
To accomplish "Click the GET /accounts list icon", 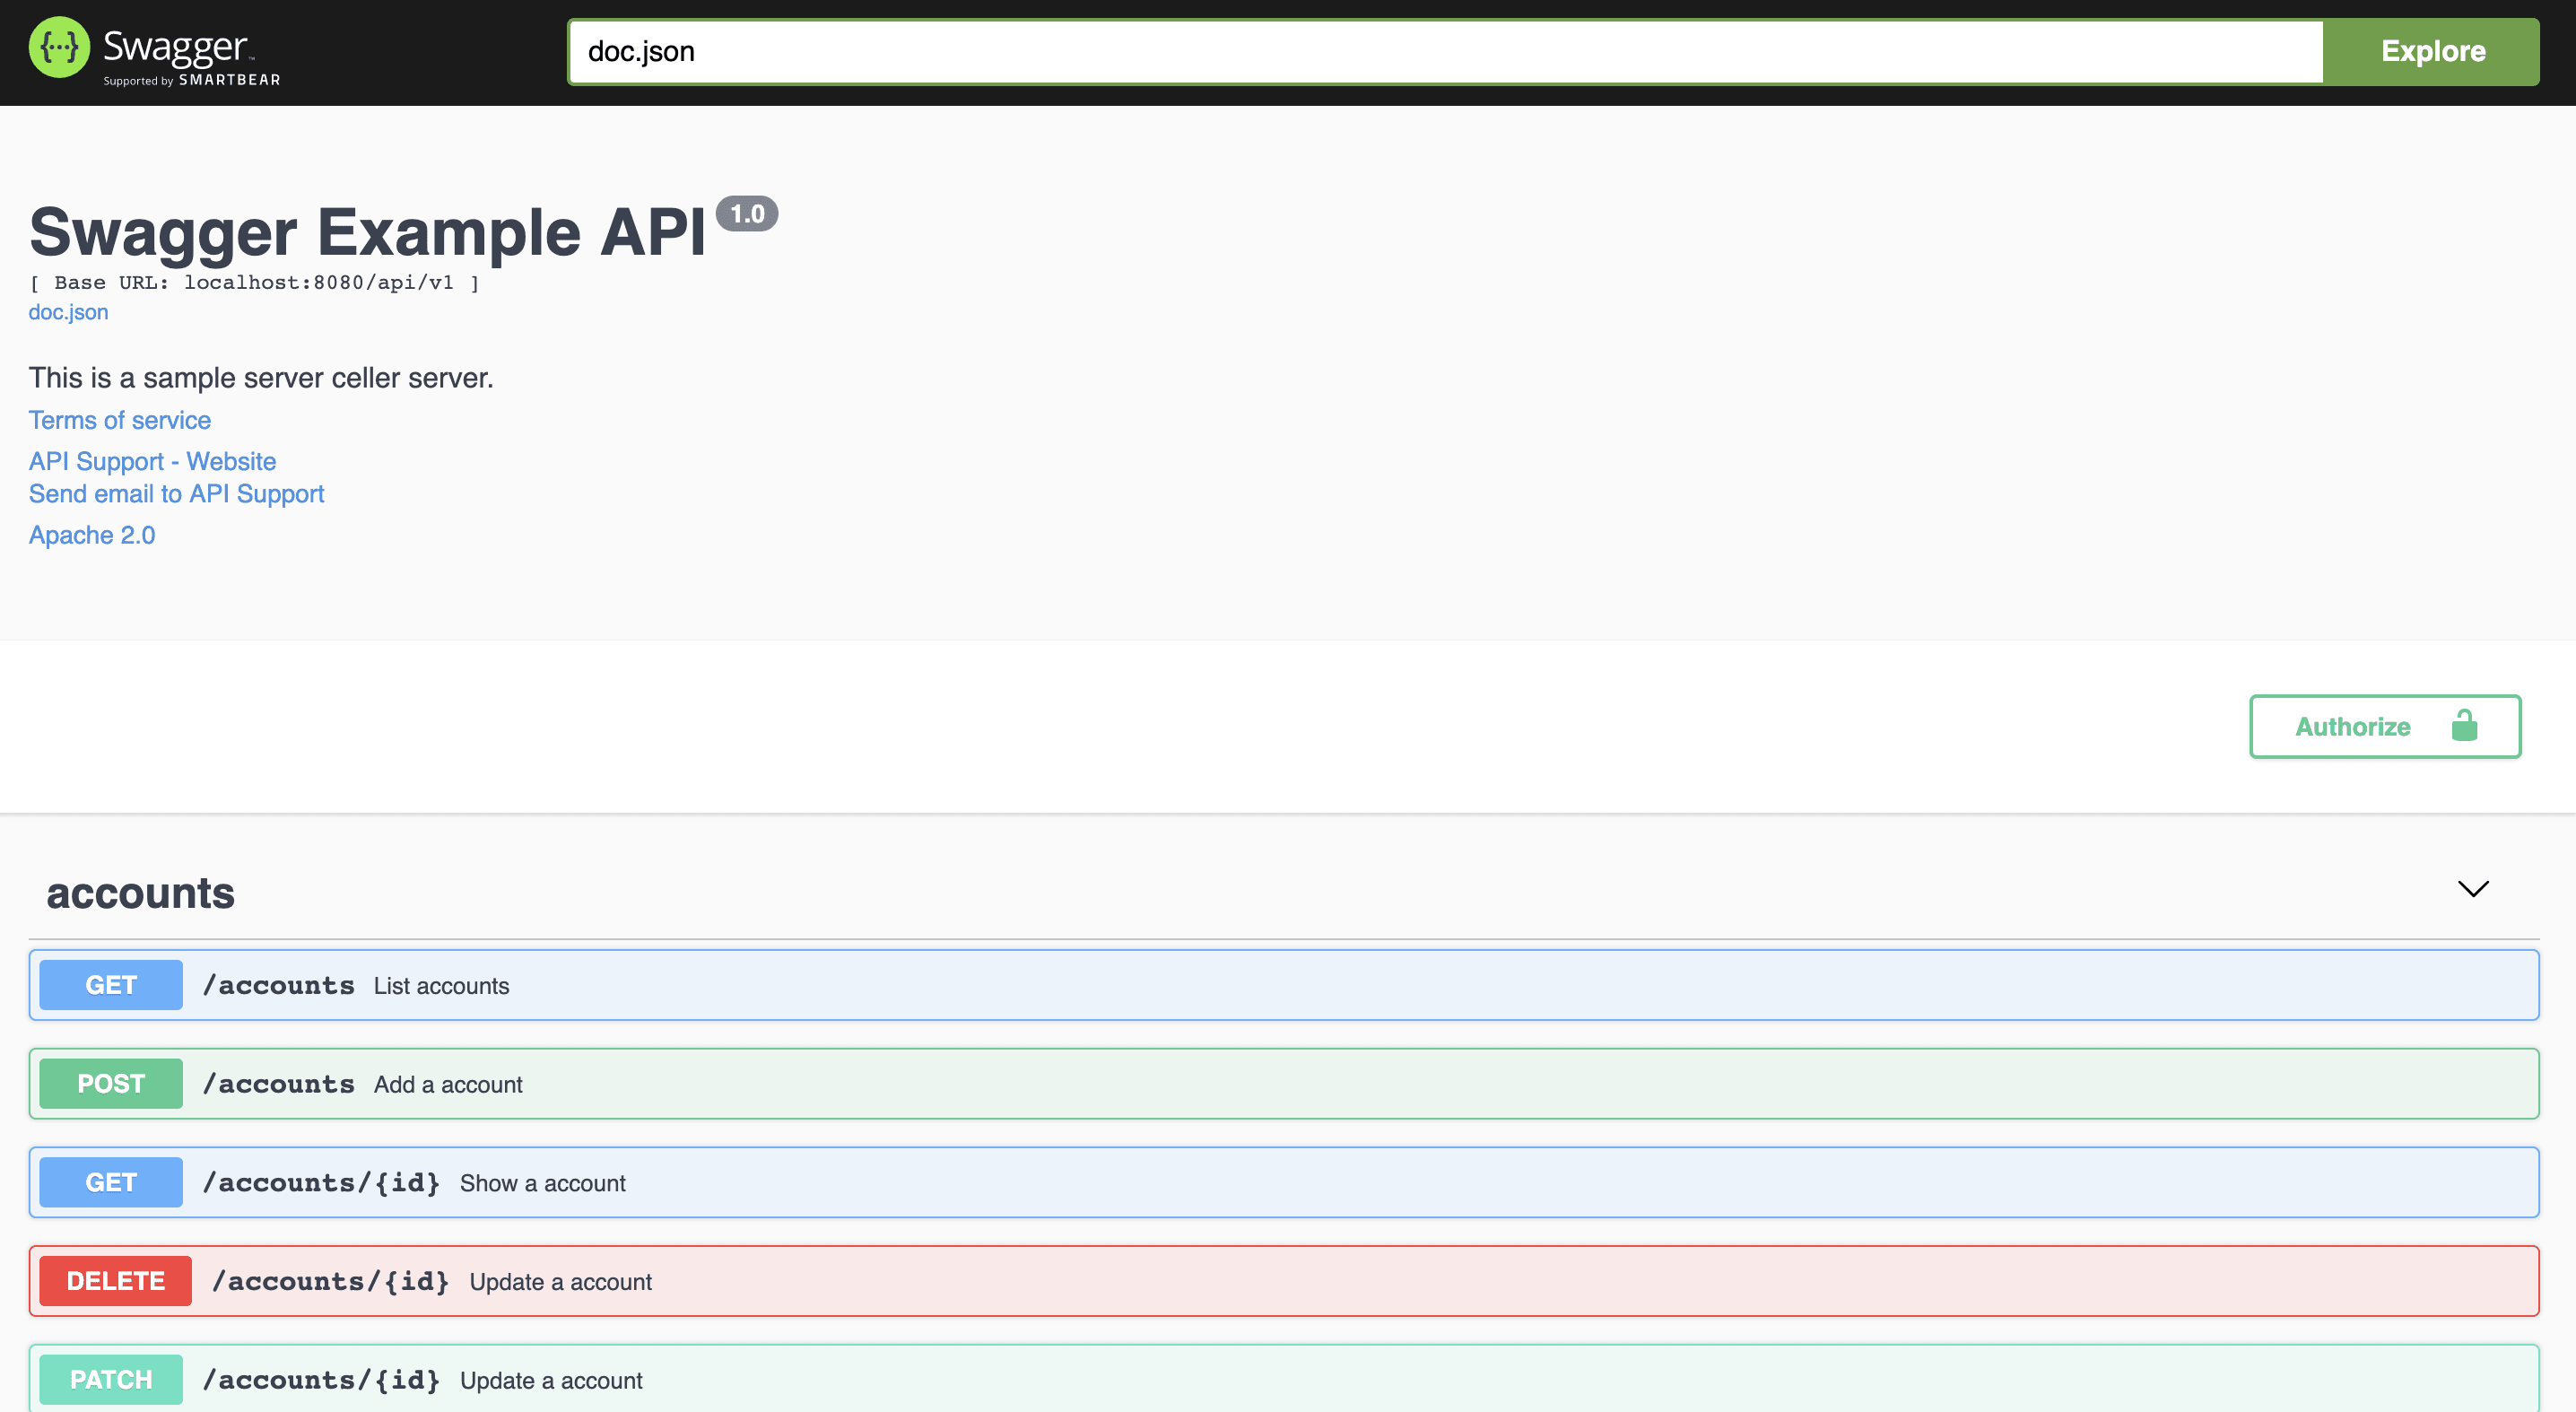I will click(108, 984).
